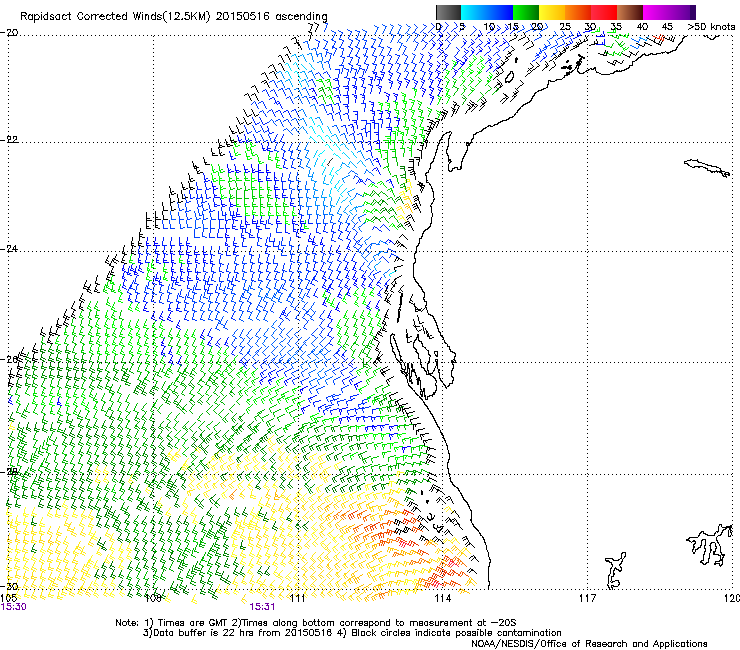Click the red 30-35 knots legend swatch
Viewport: 740px width, 650px height.
[x=604, y=12]
